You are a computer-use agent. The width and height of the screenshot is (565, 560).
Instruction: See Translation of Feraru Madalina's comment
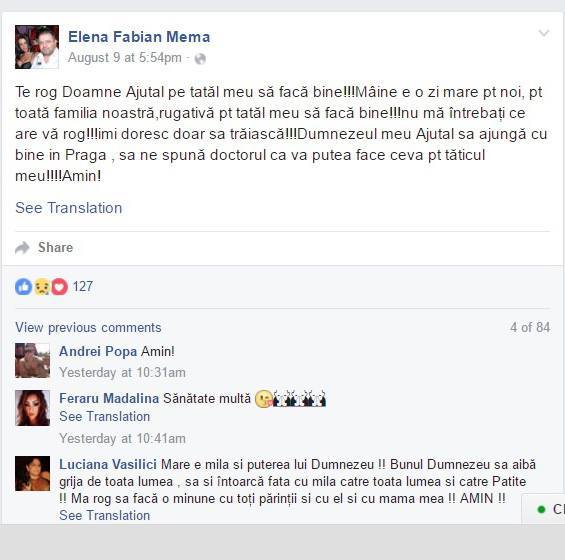[x=104, y=417]
